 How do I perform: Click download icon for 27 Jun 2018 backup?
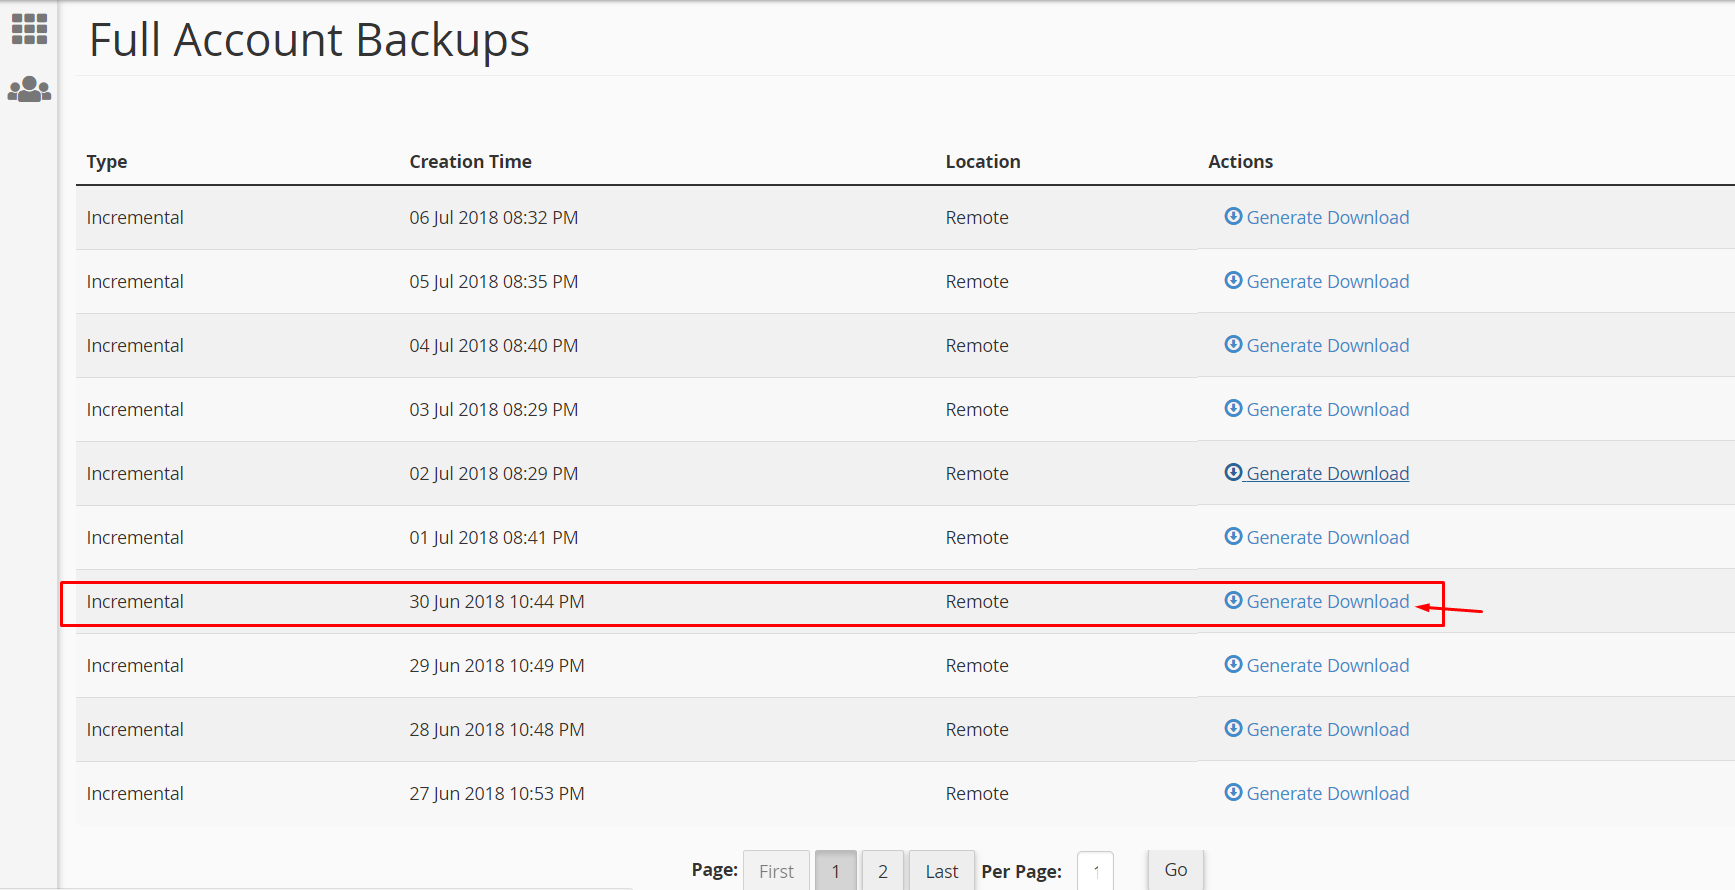pos(1233,793)
